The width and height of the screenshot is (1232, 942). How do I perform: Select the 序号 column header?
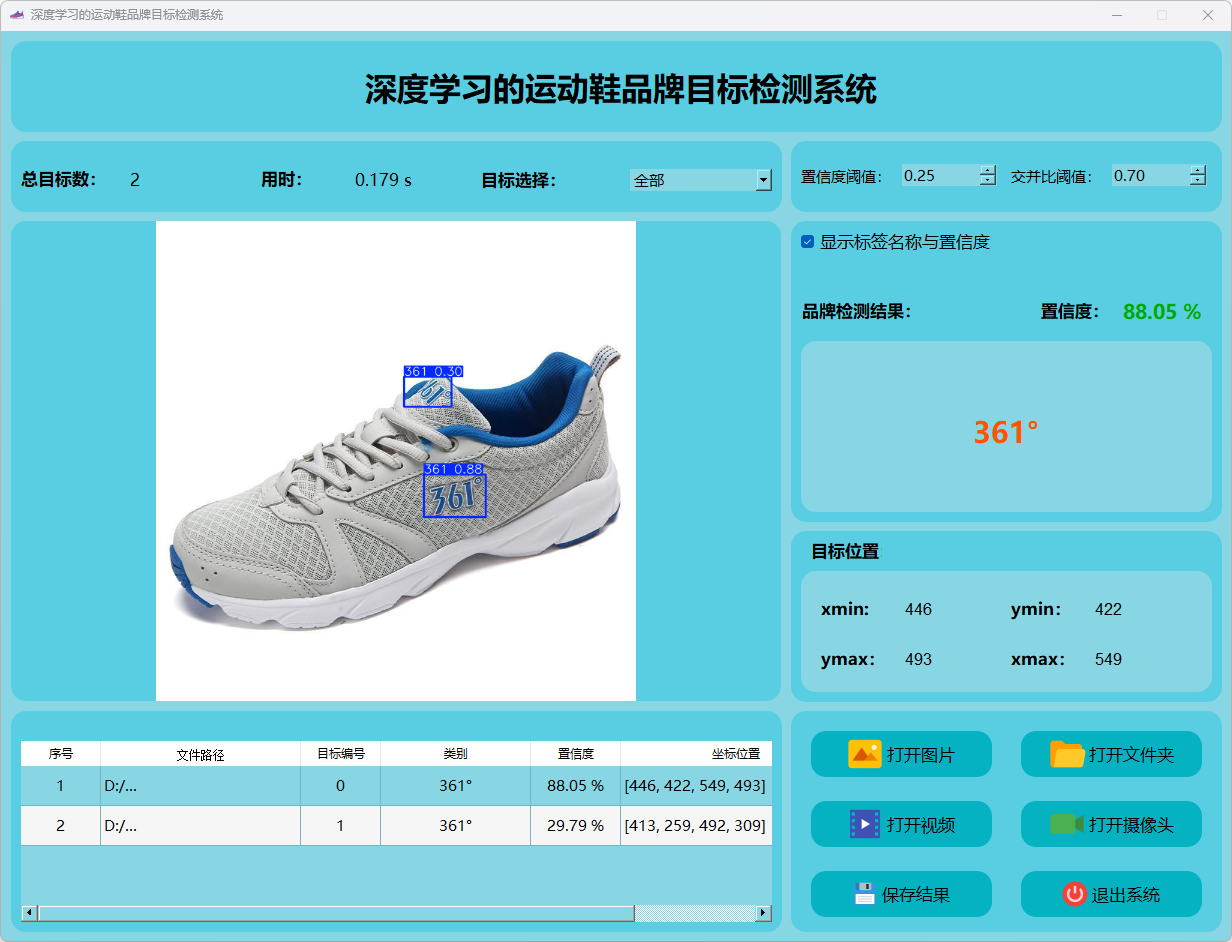(61, 754)
